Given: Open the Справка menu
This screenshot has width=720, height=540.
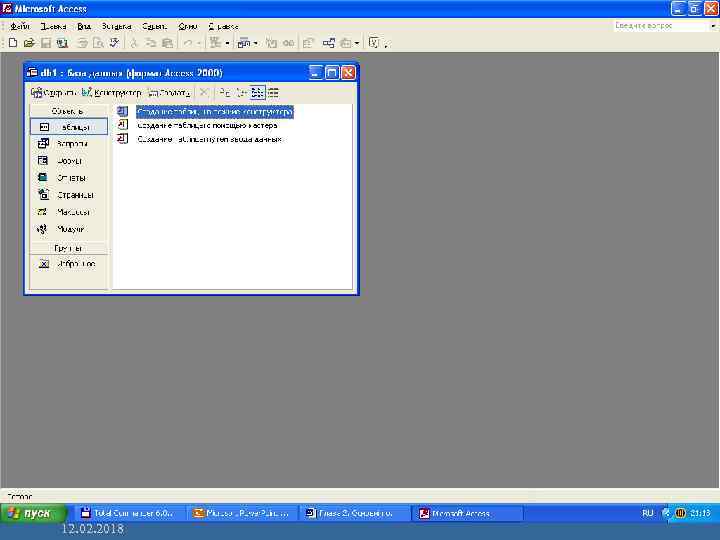Looking at the screenshot, I should coord(223,26).
